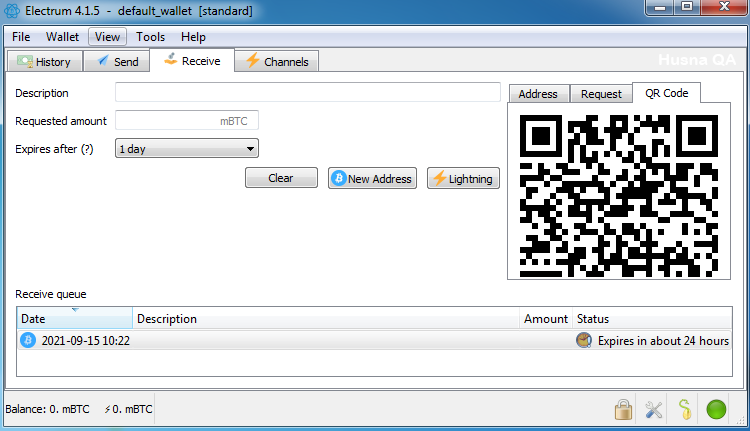Switch to the History tab
The height and width of the screenshot is (431, 750).
pyautogui.click(x=44, y=62)
